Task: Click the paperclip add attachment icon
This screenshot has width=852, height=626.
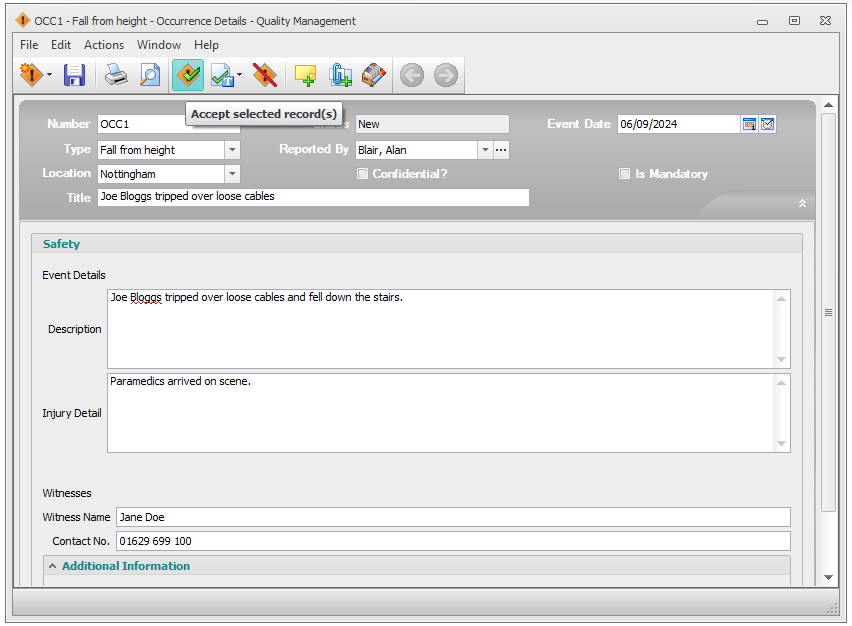Action: tap(340, 75)
